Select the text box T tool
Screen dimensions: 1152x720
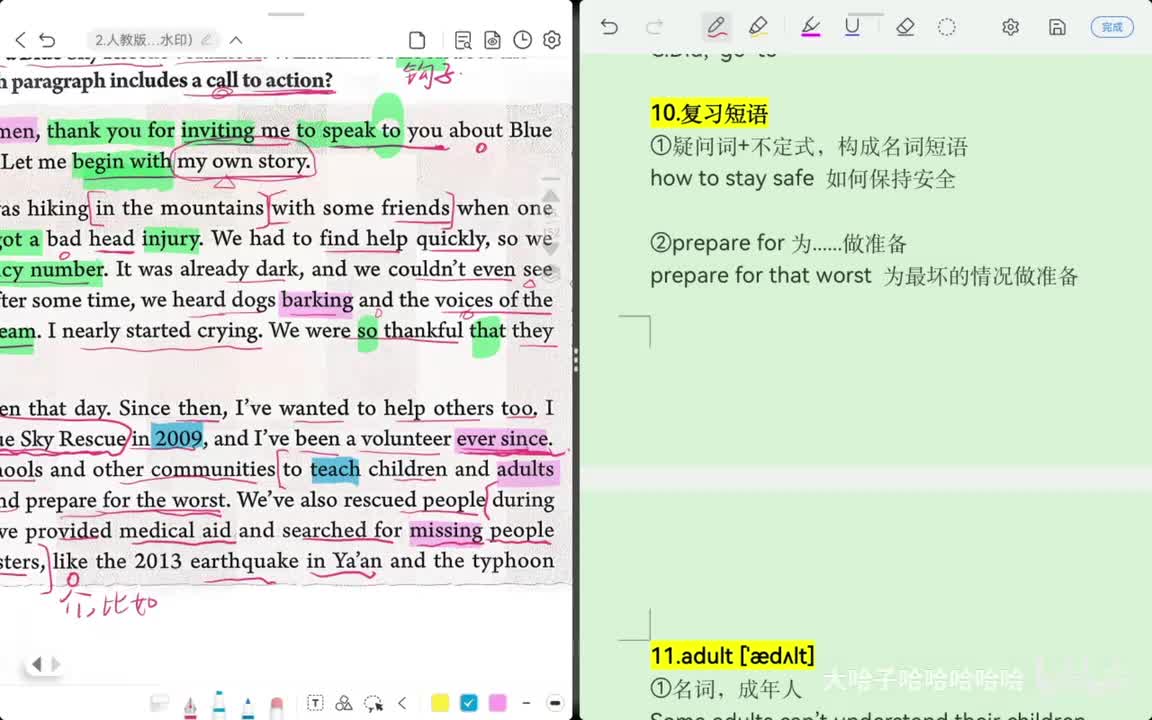[315, 703]
